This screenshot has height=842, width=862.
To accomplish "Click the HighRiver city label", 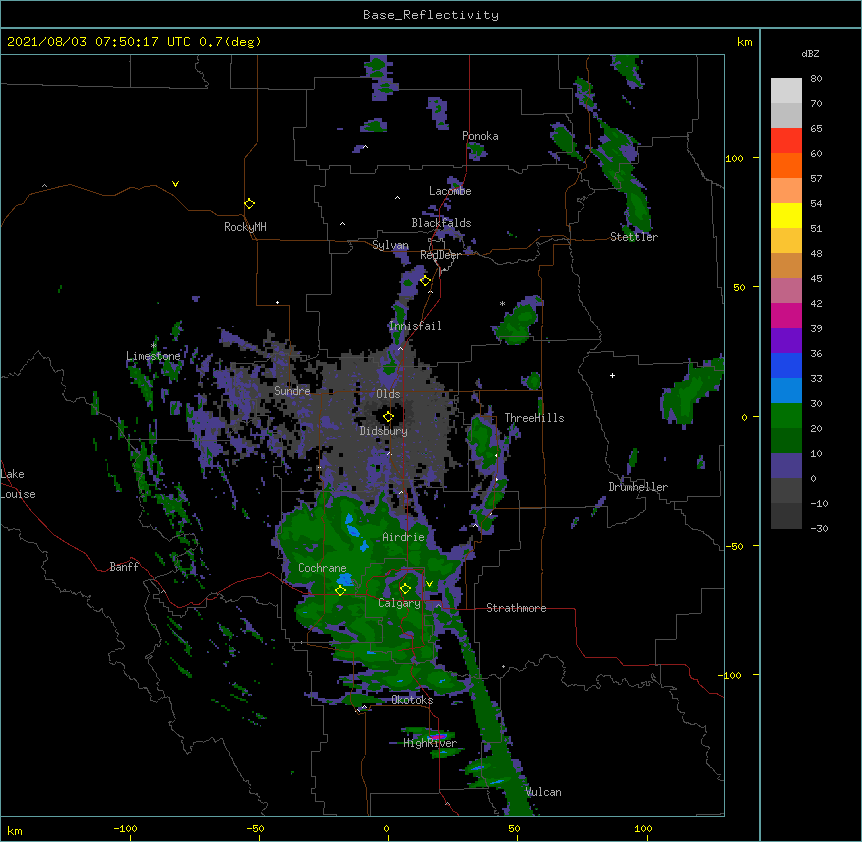I will click(x=430, y=743).
